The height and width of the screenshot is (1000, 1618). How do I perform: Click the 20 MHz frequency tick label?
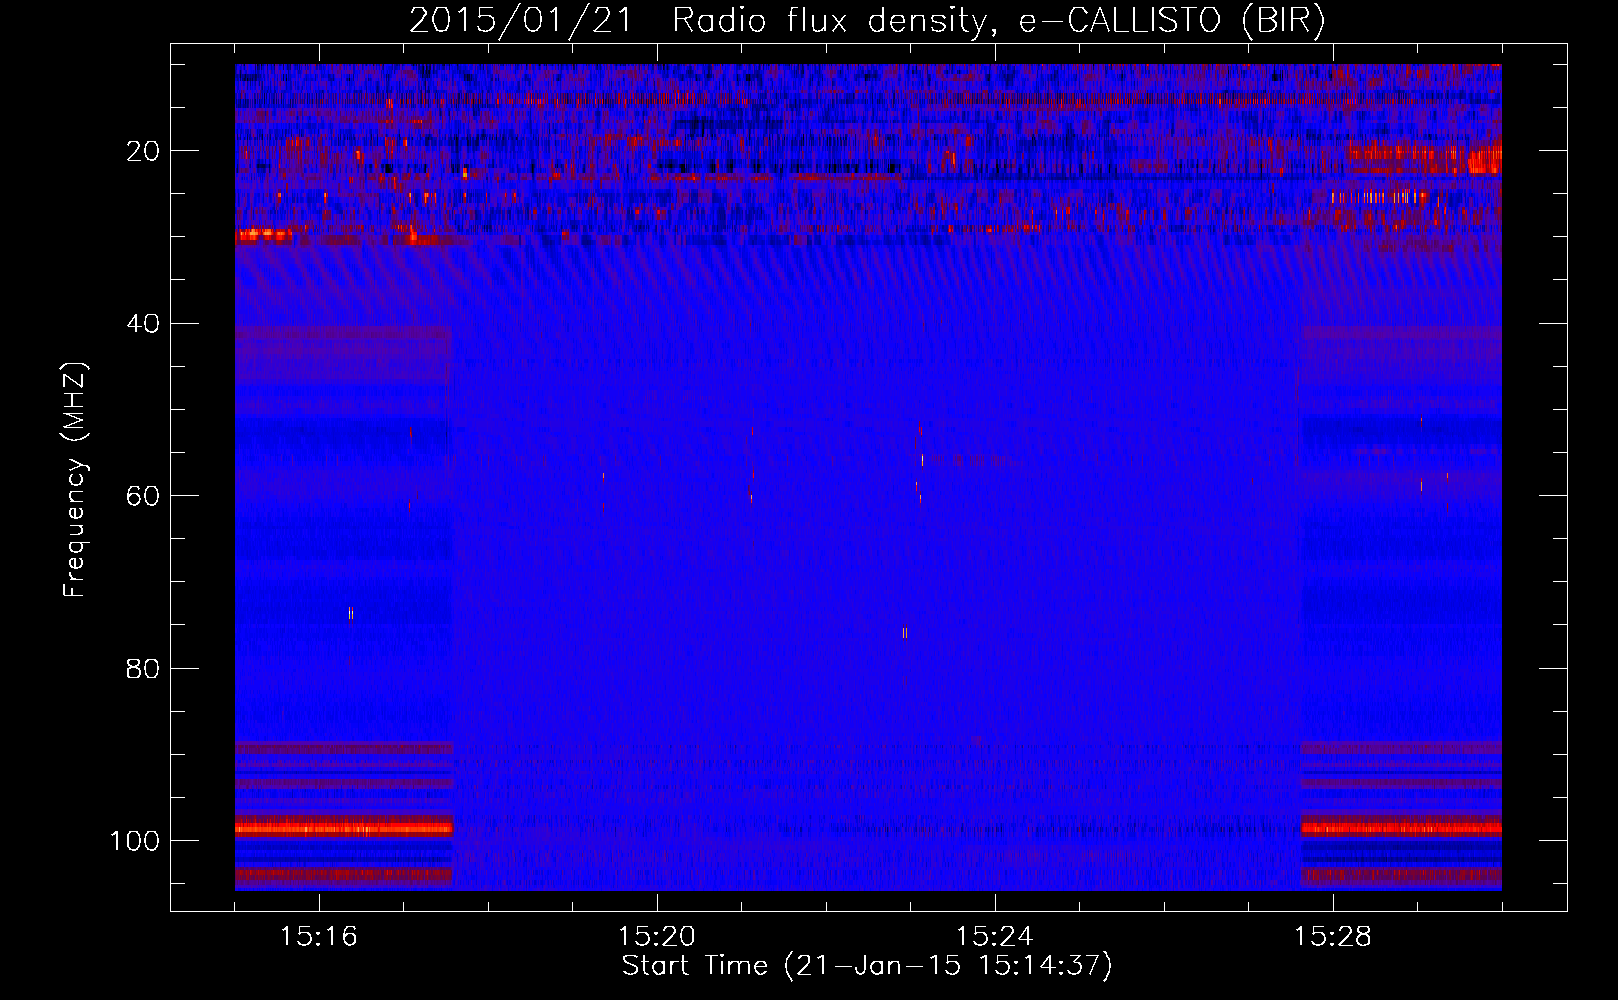[x=143, y=151]
